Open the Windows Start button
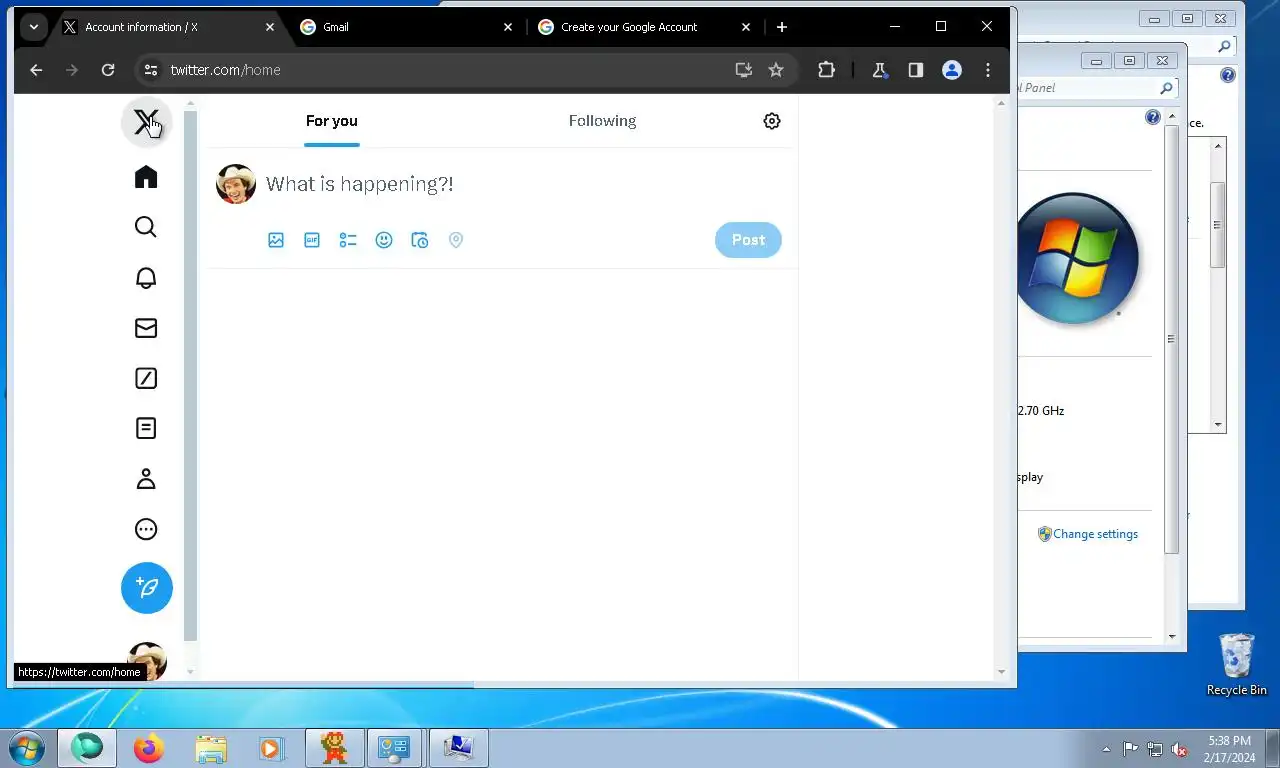 27,748
